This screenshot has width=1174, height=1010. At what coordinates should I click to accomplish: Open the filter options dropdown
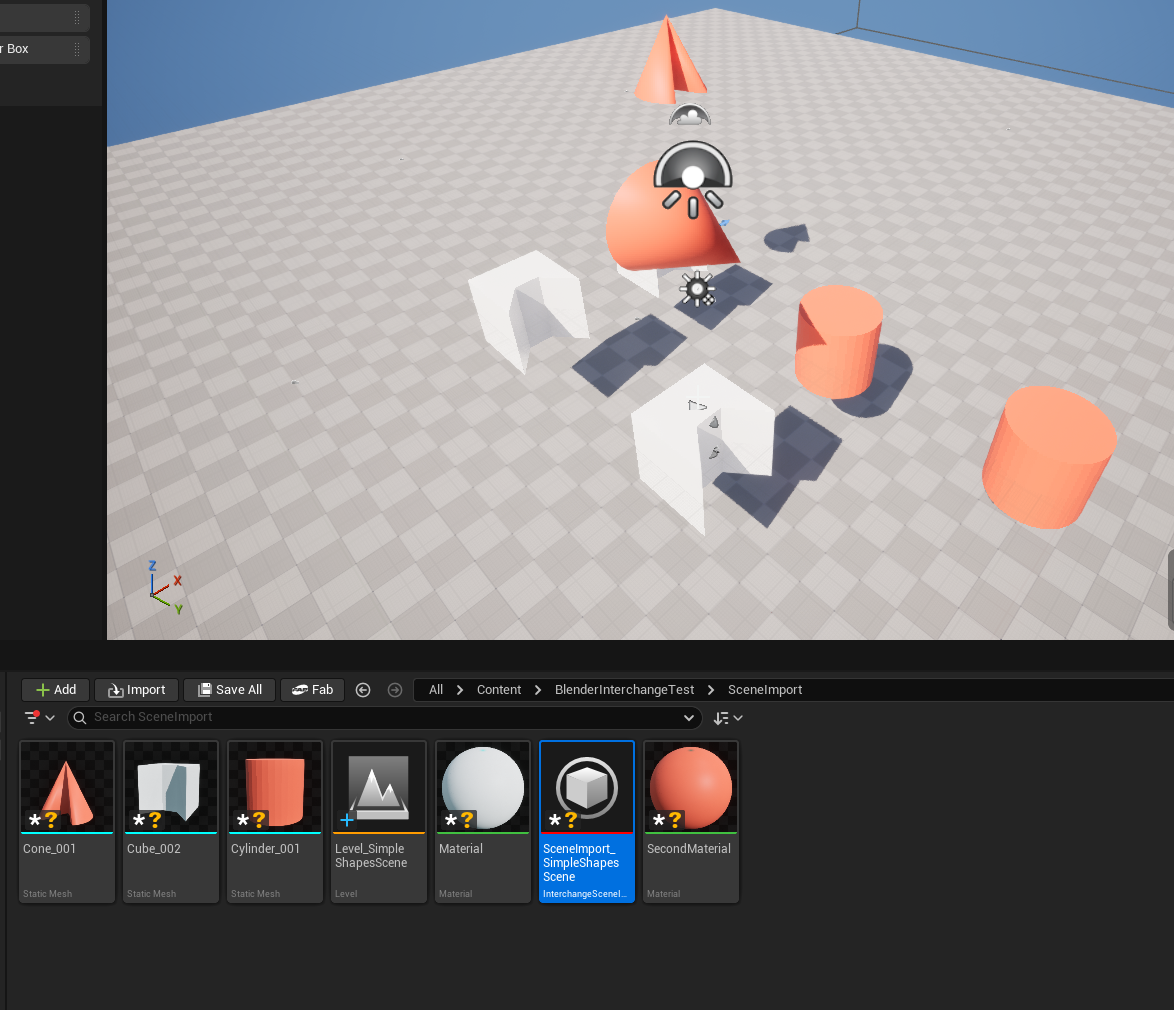tap(39, 718)
